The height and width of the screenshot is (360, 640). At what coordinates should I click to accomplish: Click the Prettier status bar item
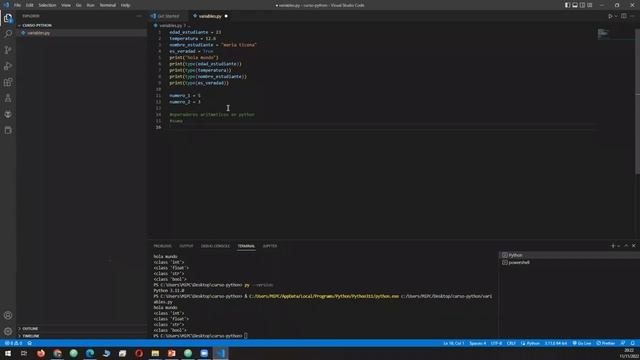click(606, 343)
